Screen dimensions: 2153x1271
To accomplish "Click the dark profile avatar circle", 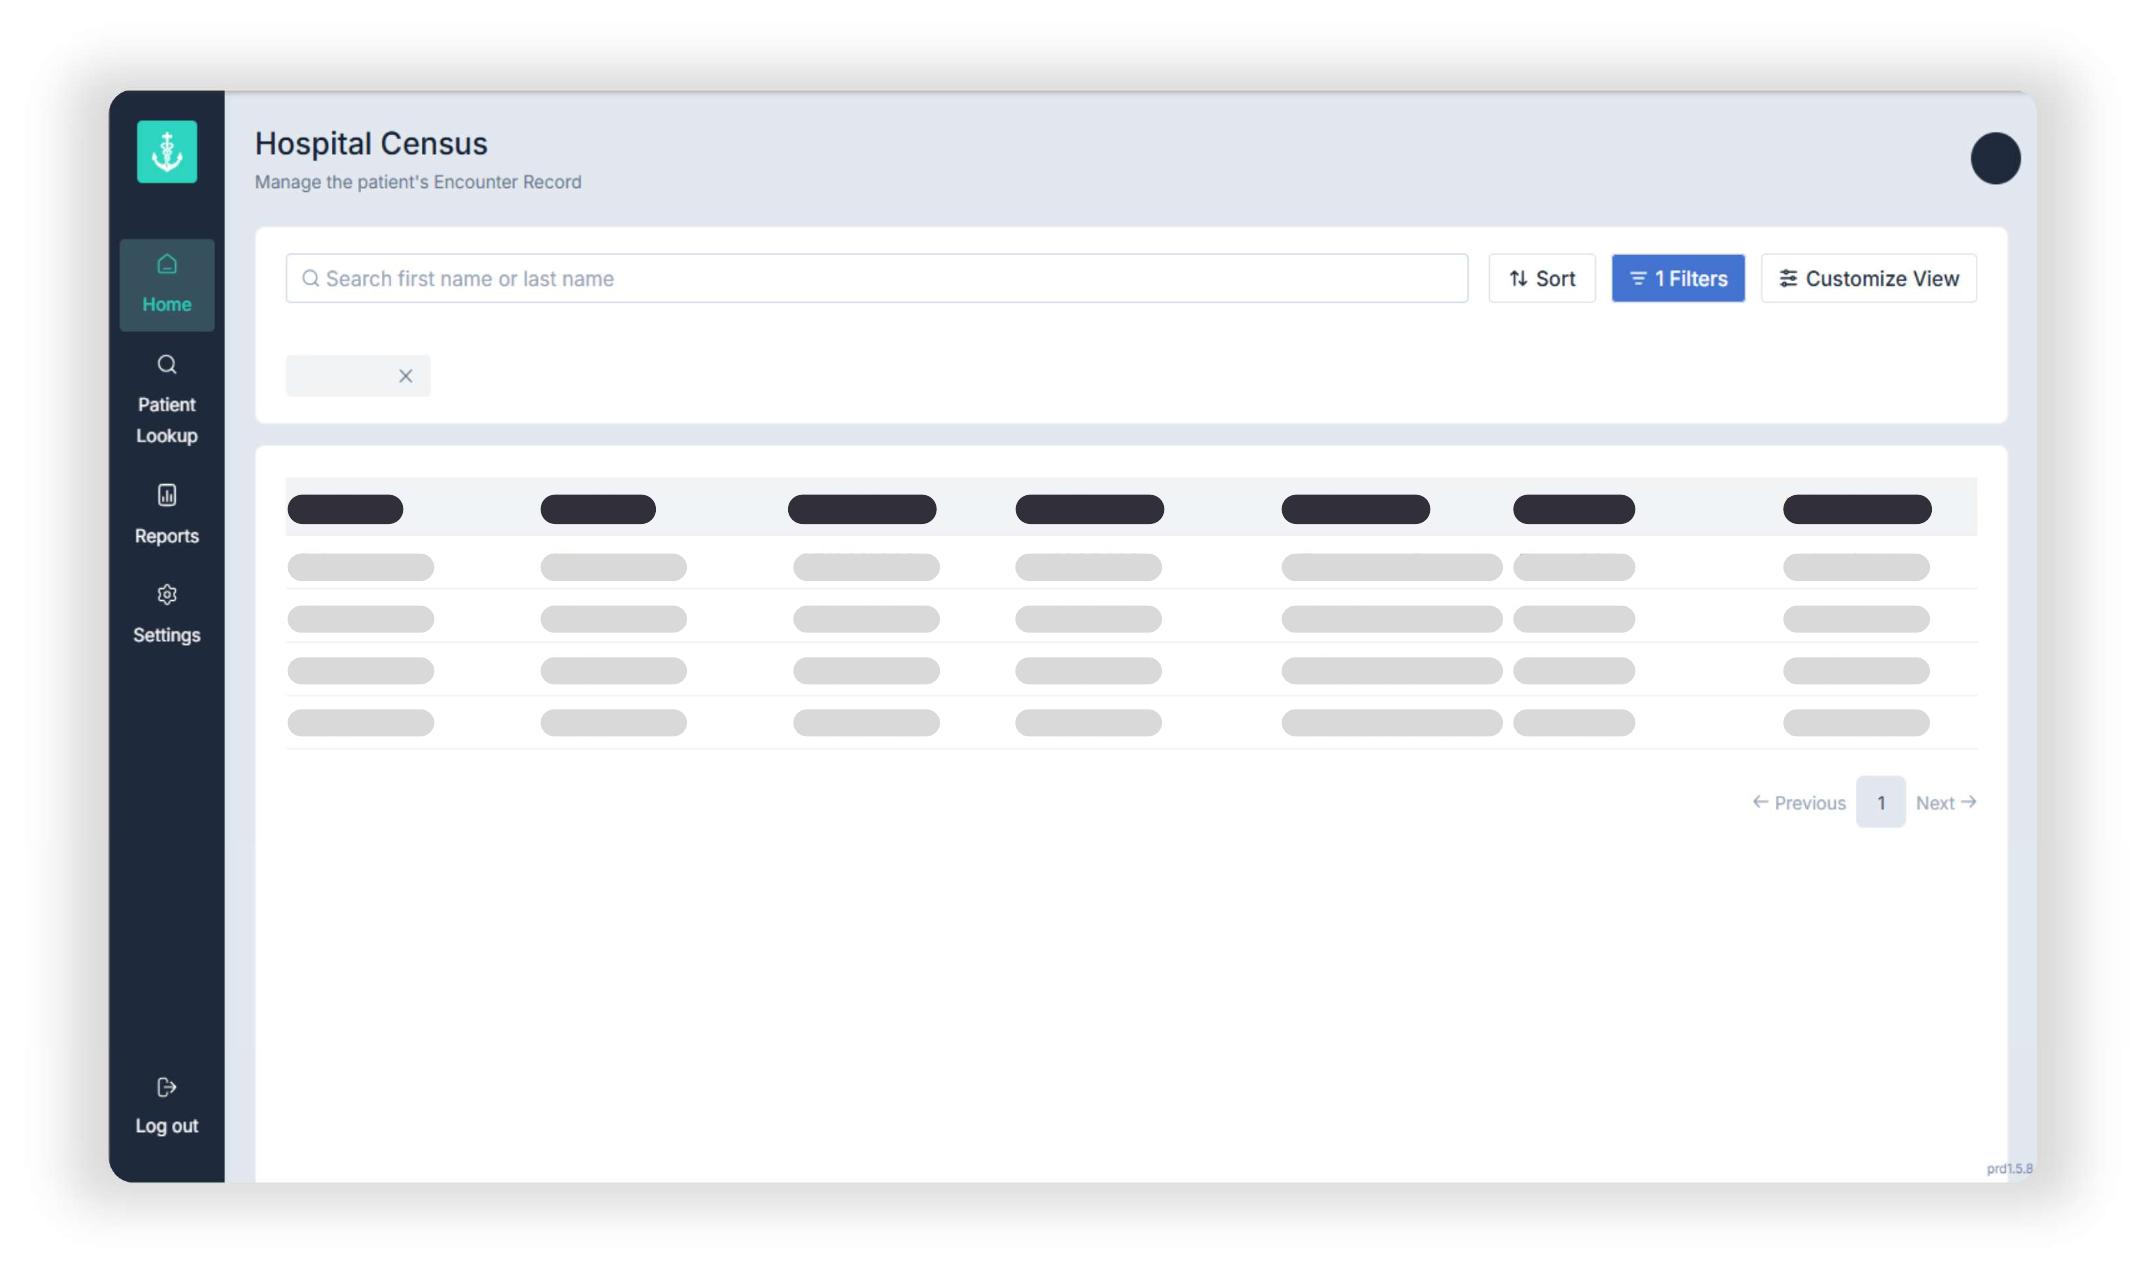I will tap(1995, 158).
